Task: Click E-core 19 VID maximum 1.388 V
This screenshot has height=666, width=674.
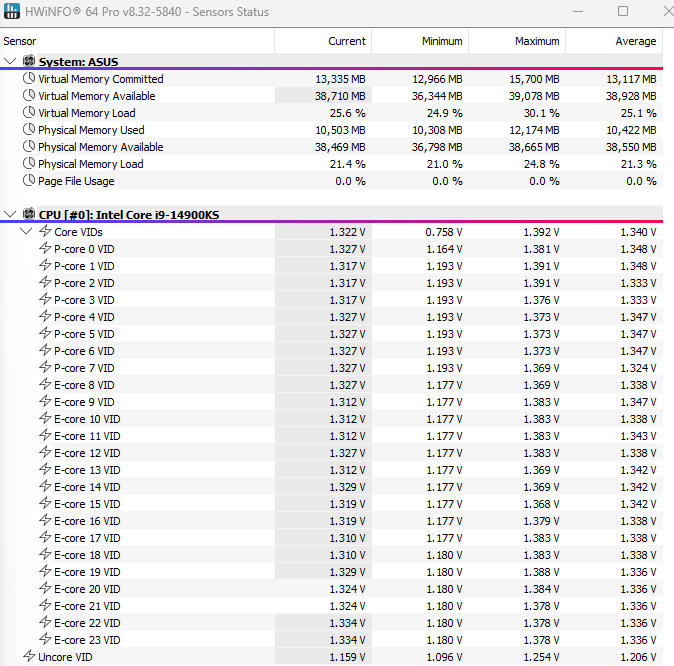Action: coord(541,572)
